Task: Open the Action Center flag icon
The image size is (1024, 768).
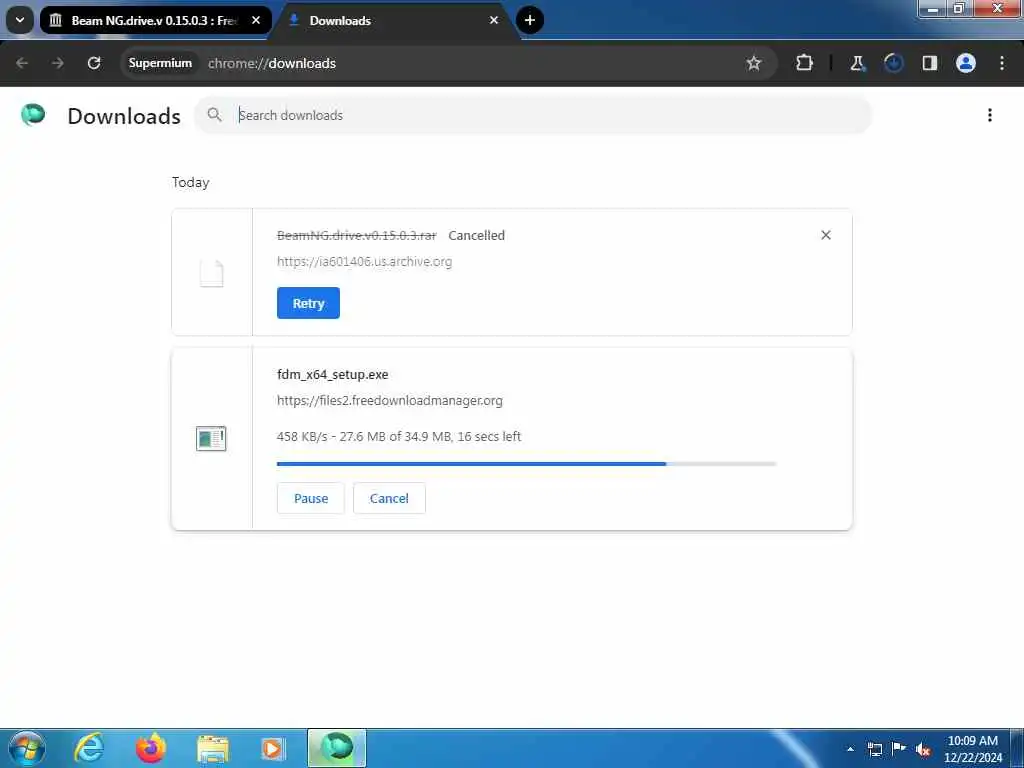Action: (899, 748)
